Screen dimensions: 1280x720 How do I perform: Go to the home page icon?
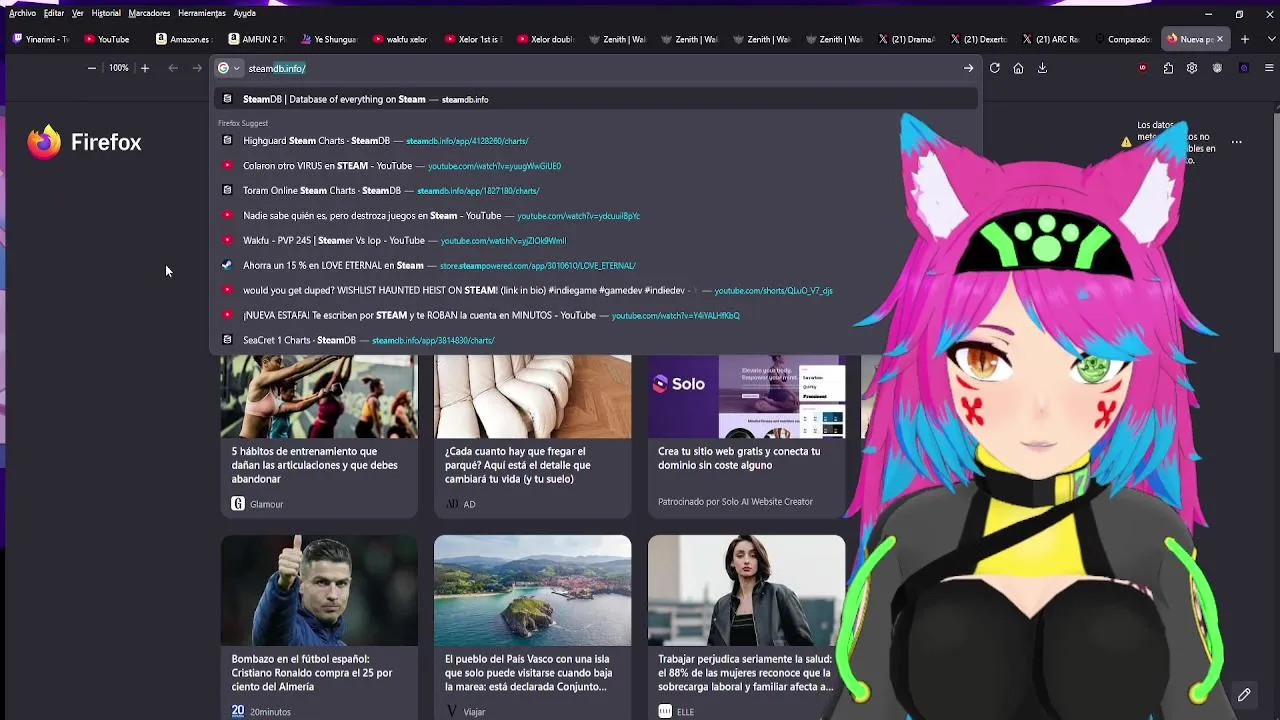[x=1018, y=68]
